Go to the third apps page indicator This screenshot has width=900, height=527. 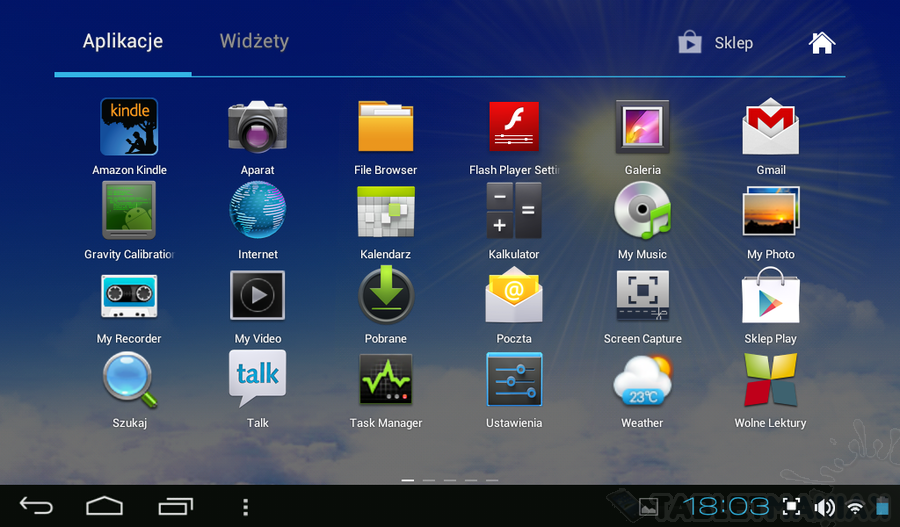(450, 480)
